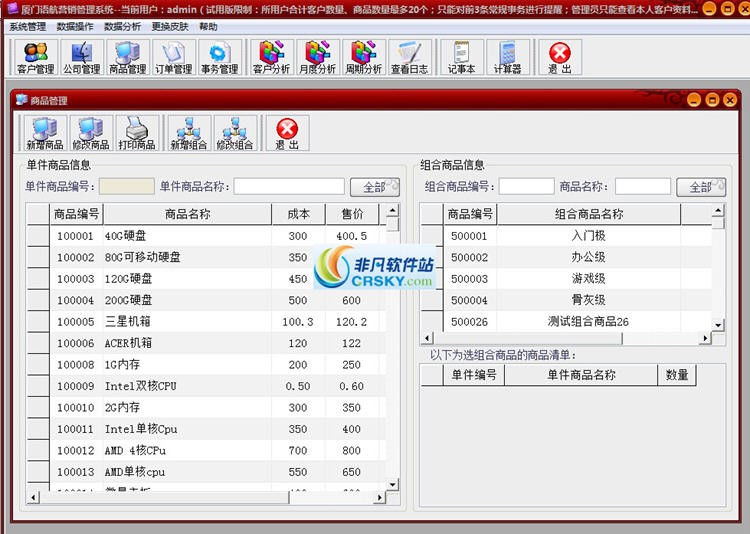Click 数量 column header

tap(677, 375)
